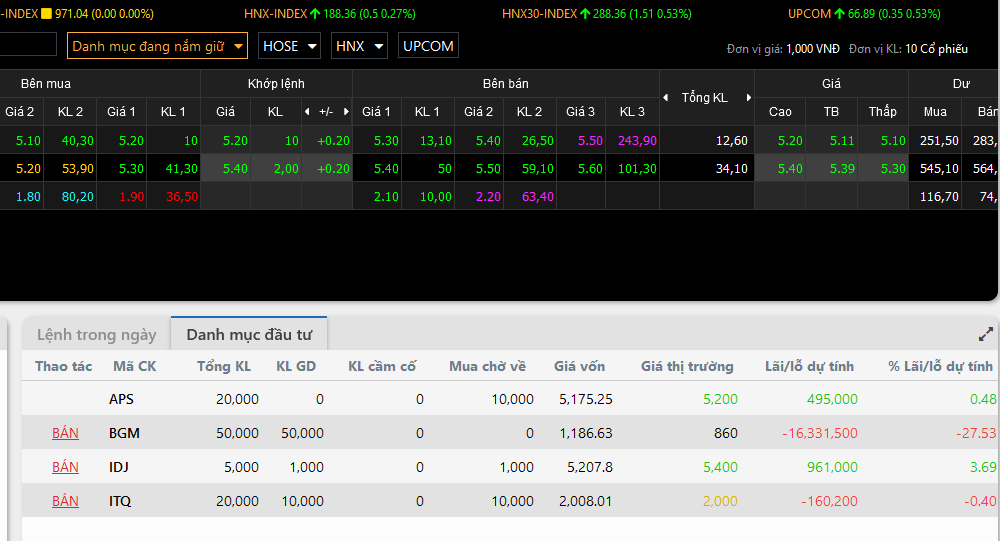Click the right arrow beside Tổng KL header
The image size is (1000, 541).
pos(749,98)
